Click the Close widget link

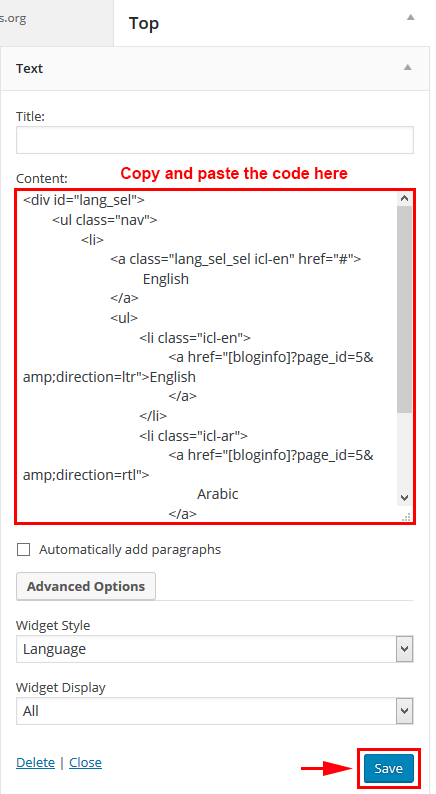tap(86, 762)
